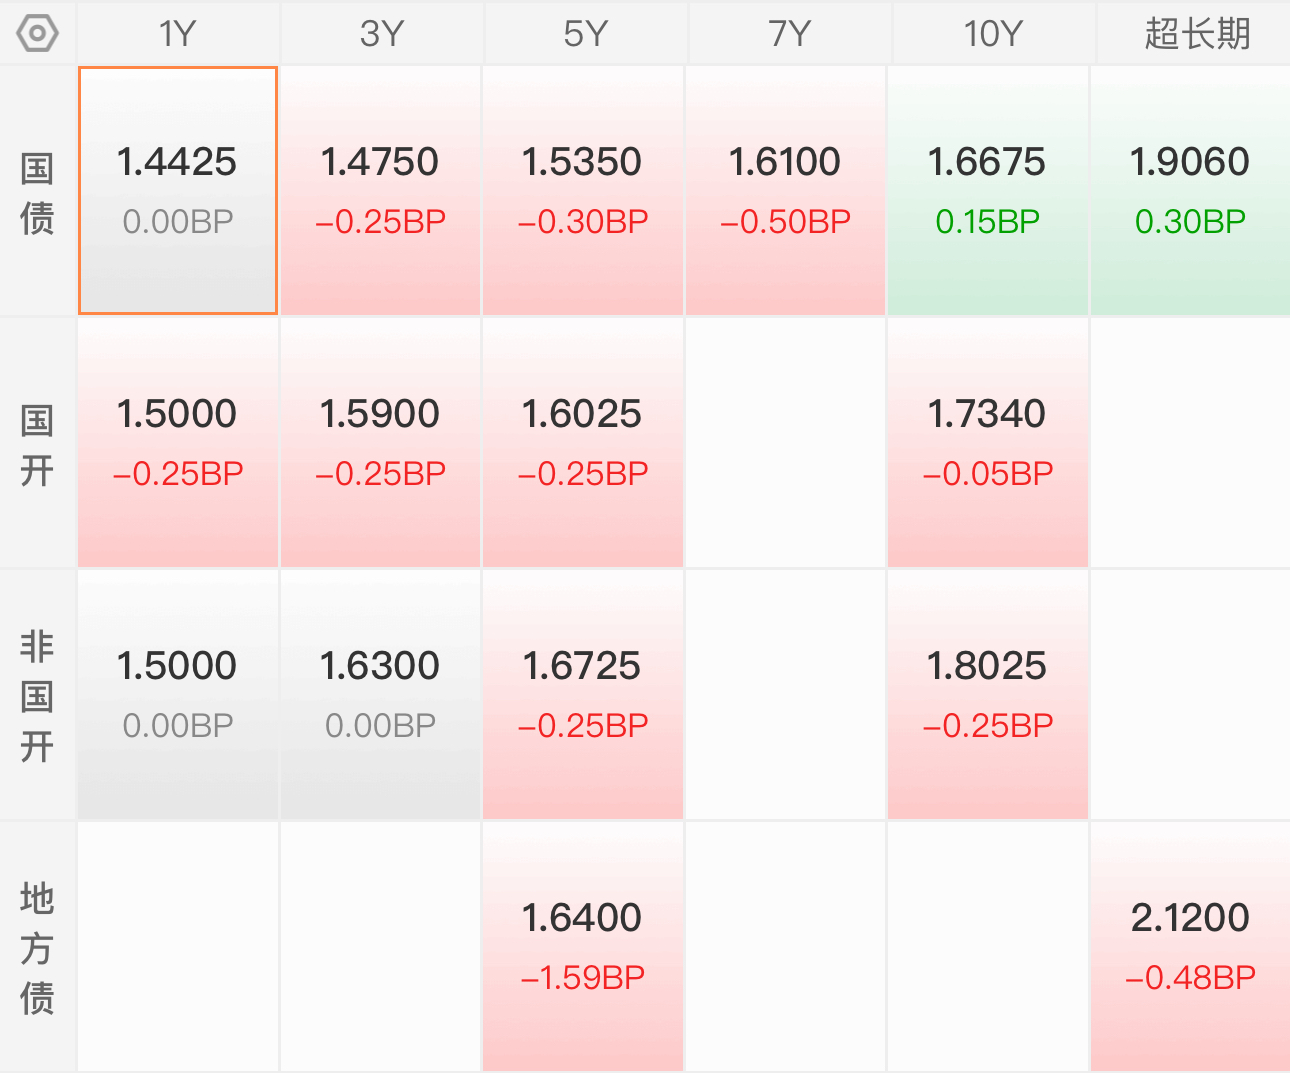The image size is (1290, 1073).
Task: Click the 地方债 5Y cell 1.6400
Action: tap(583, 947)
